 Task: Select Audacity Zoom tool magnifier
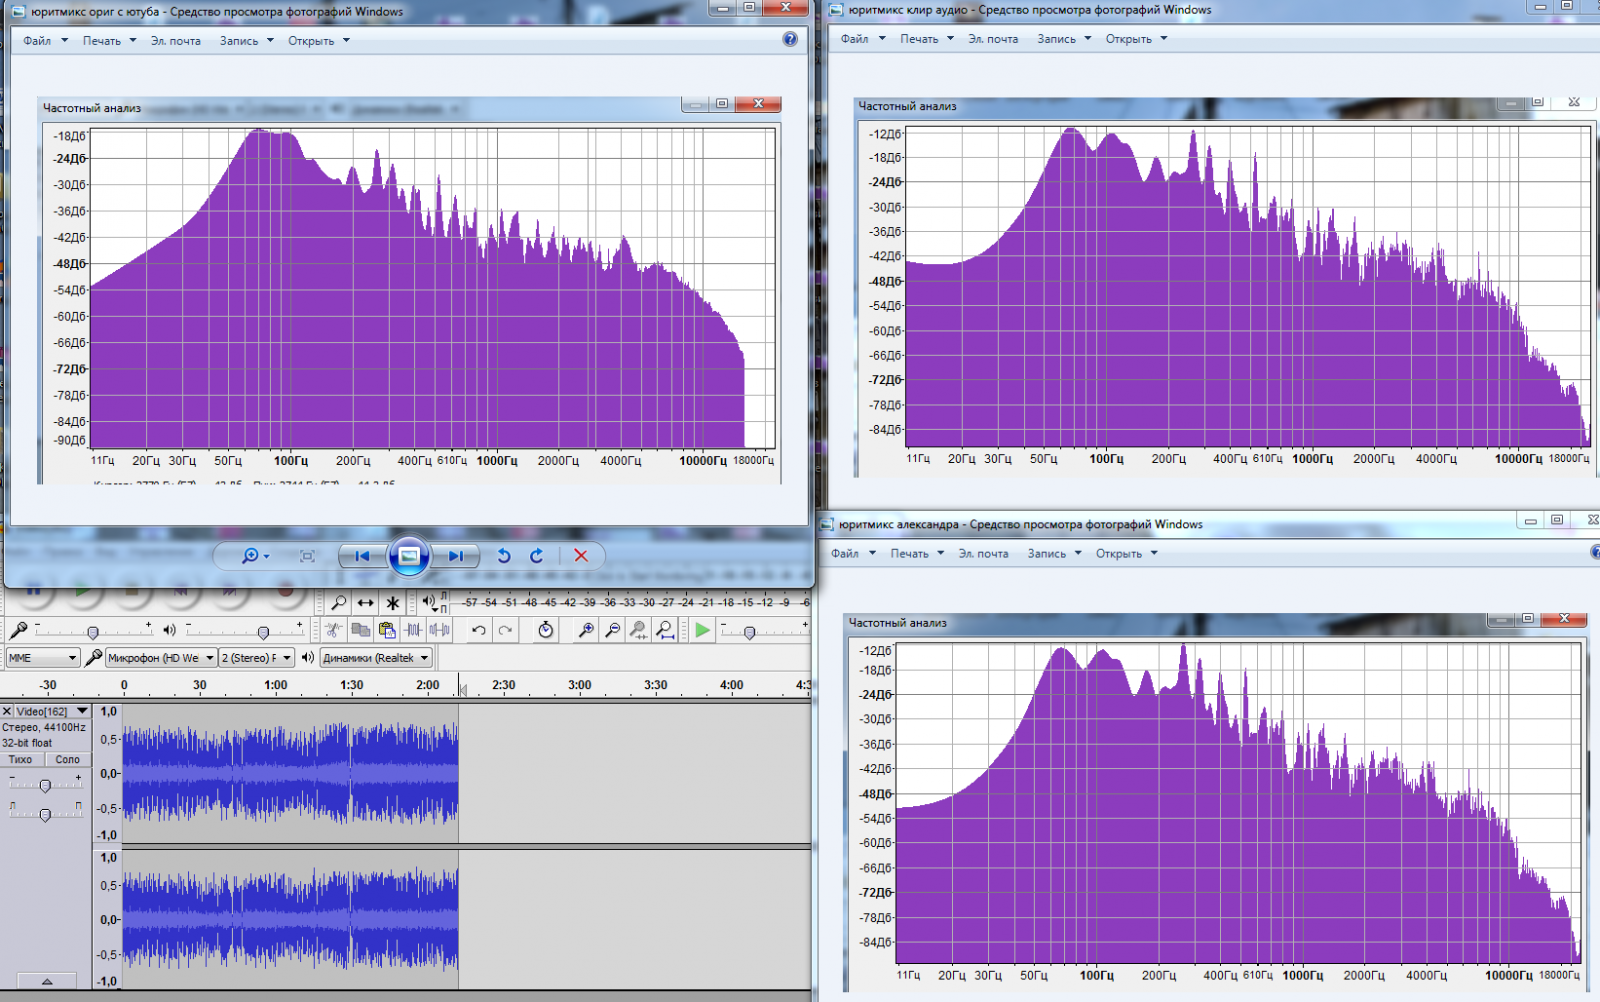pyautogui.click(x=339, y=603)
